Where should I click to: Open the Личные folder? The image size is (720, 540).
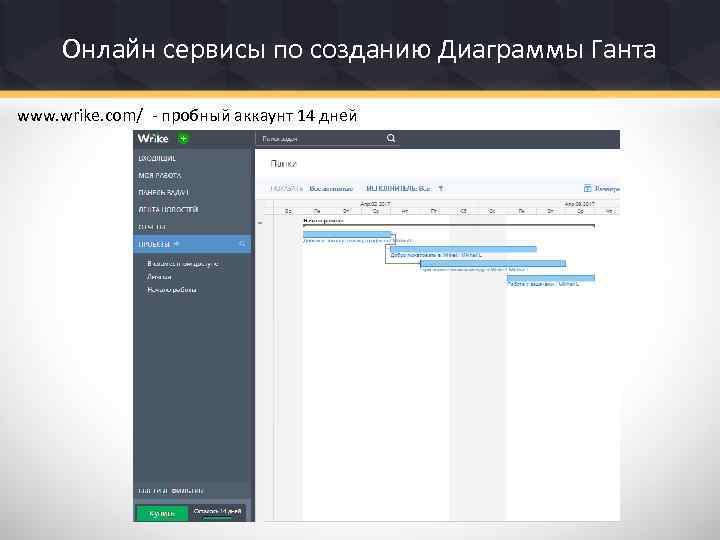pos(159,277)
